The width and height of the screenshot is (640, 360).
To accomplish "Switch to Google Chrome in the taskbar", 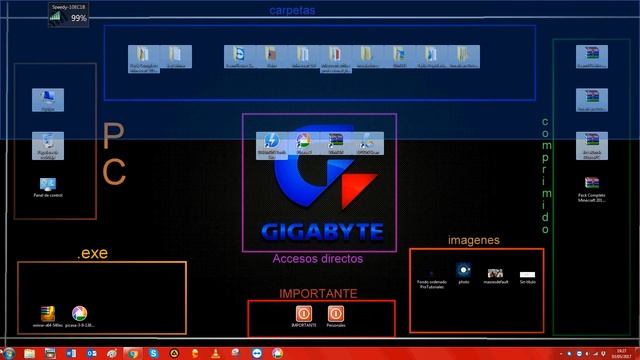I will tap(133, 353).
